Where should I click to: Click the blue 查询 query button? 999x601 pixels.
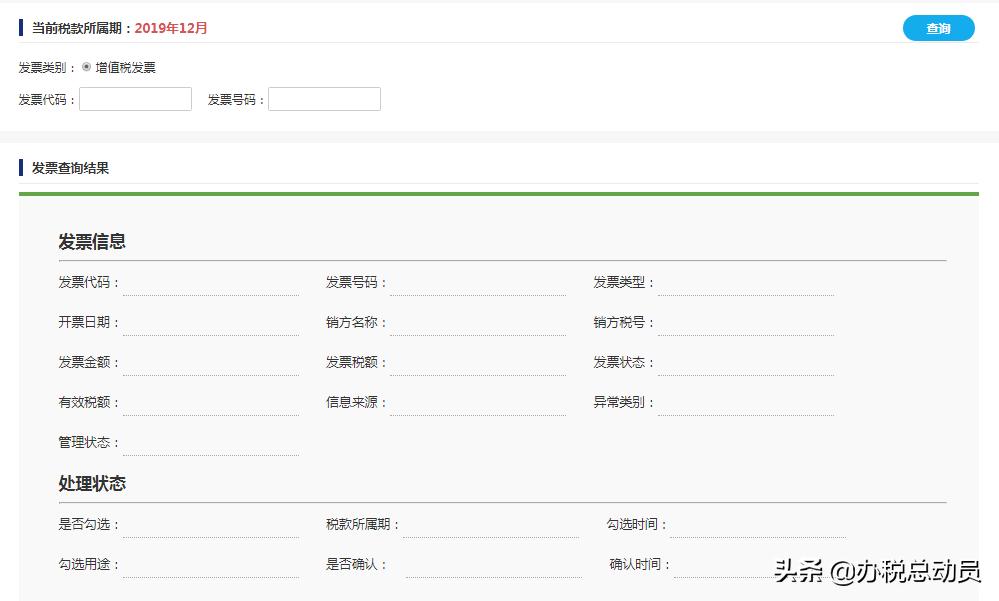pyautogui.click(x=937, y=28)
